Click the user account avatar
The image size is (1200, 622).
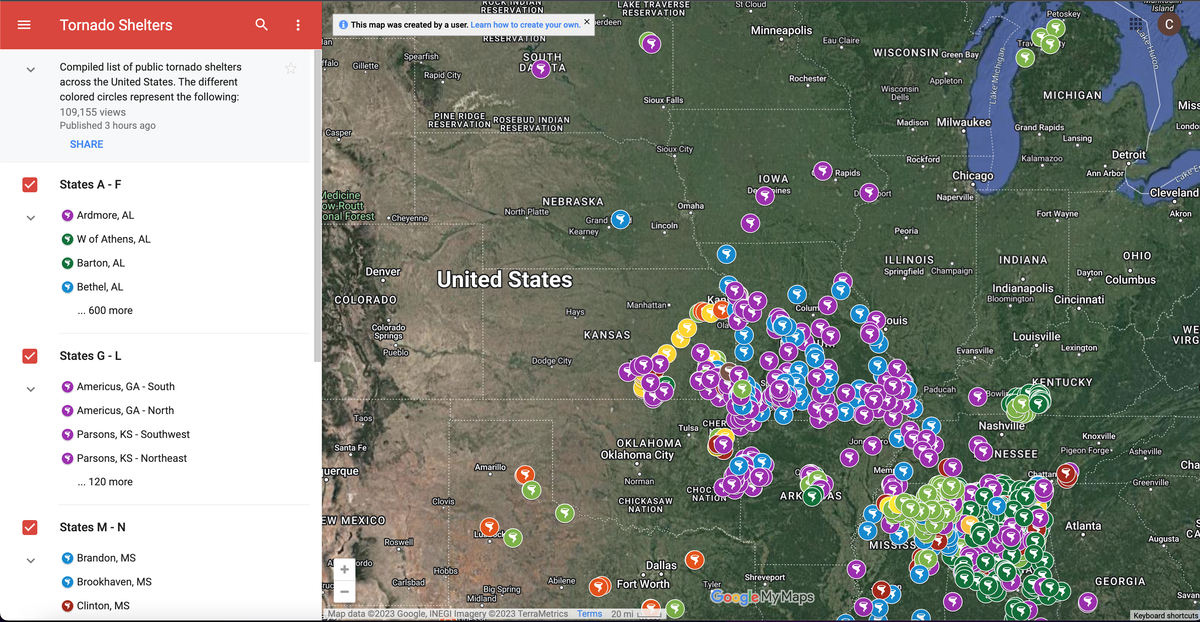click(1168, 24)
